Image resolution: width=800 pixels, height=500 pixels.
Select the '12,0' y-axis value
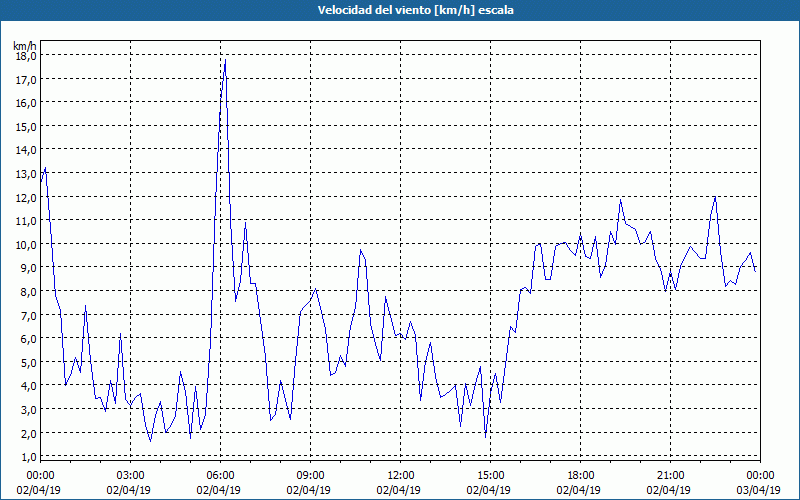pos(26,197)
